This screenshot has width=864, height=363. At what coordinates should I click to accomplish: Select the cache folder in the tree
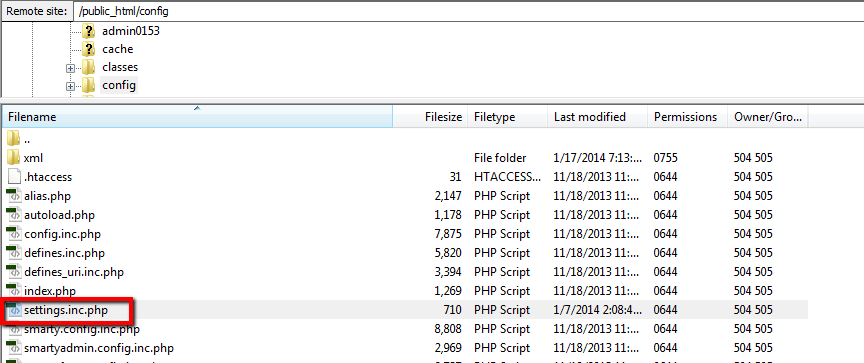(117, 49)
